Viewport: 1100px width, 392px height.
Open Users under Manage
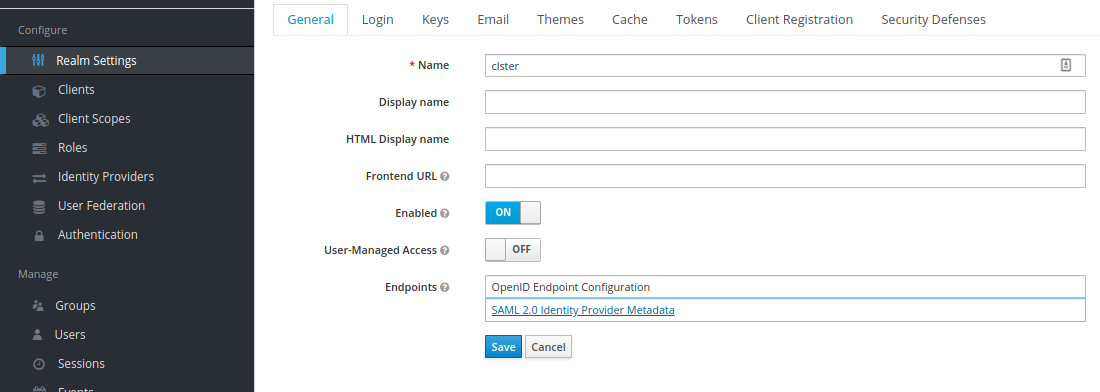pos(70,334)
